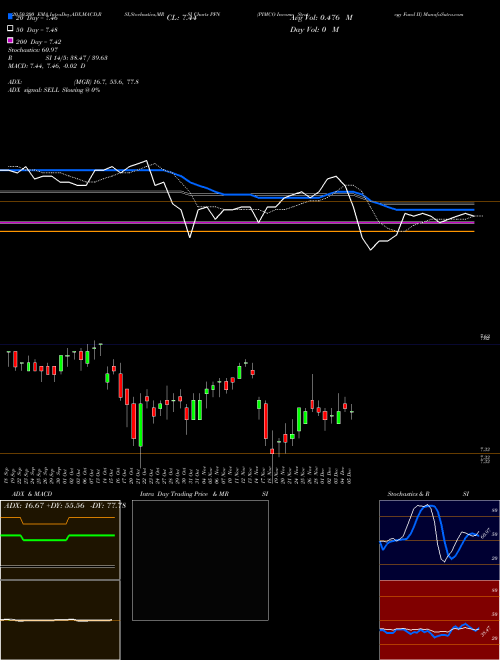The height and width of the screenshot is (660, 500).
Task: Open the ADX indicator chart panel
Action: pos(60,540)
